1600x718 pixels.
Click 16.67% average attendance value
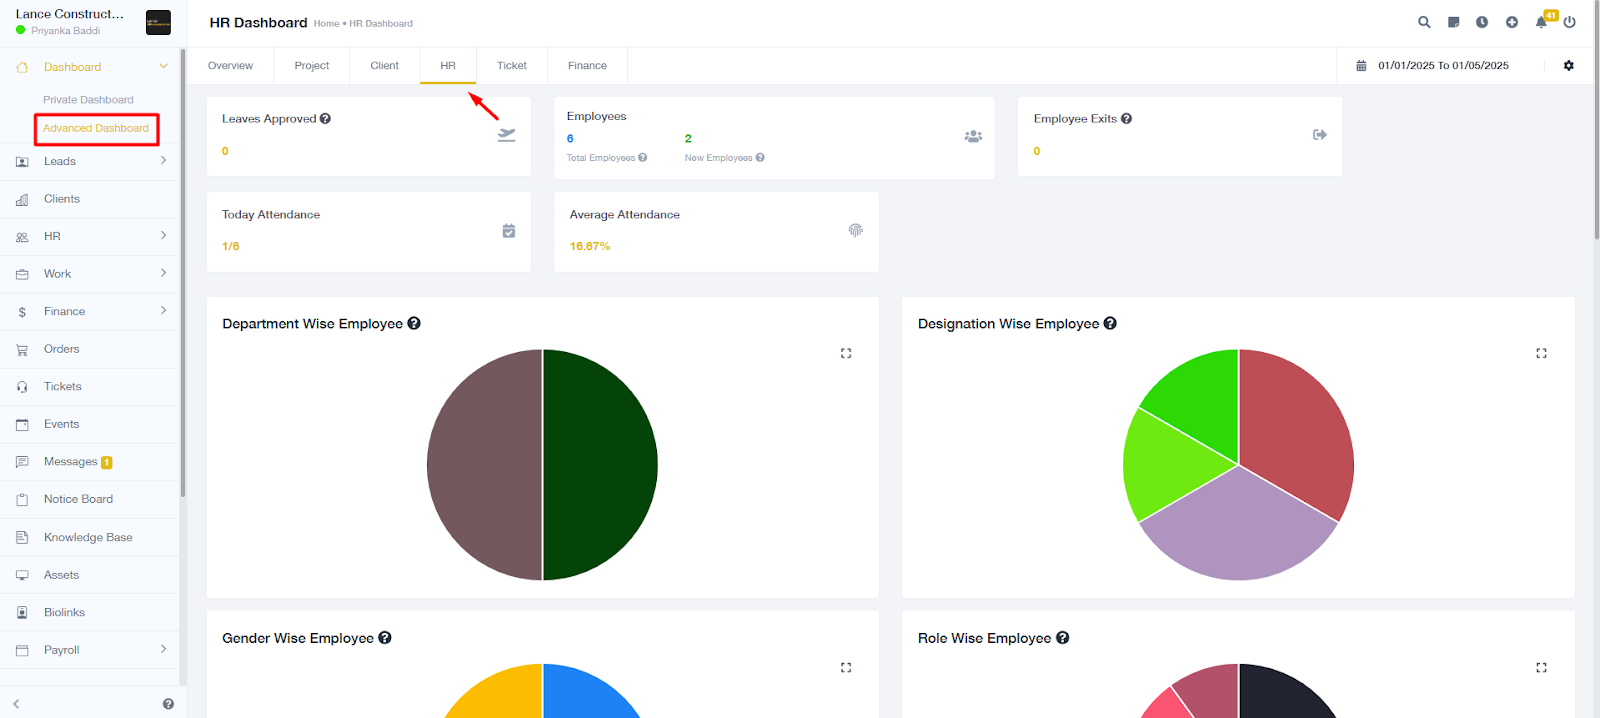coord(590,246)
